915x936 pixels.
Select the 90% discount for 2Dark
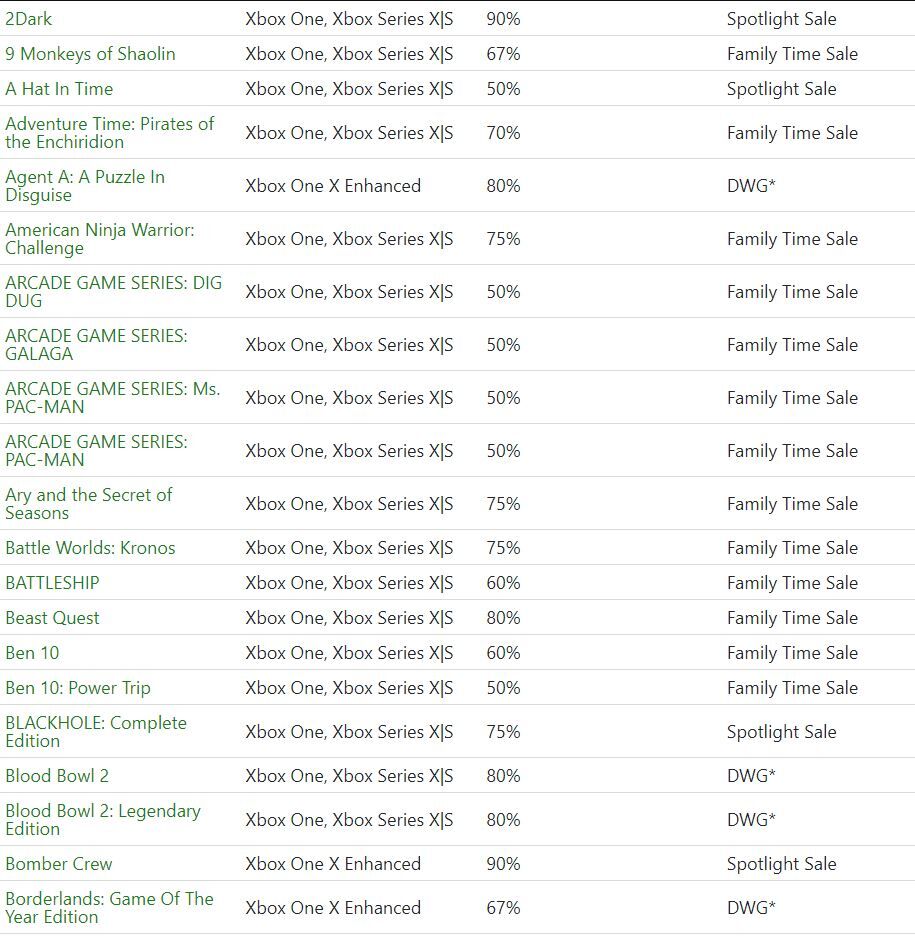pyautogui.click(x=503, y=19)
